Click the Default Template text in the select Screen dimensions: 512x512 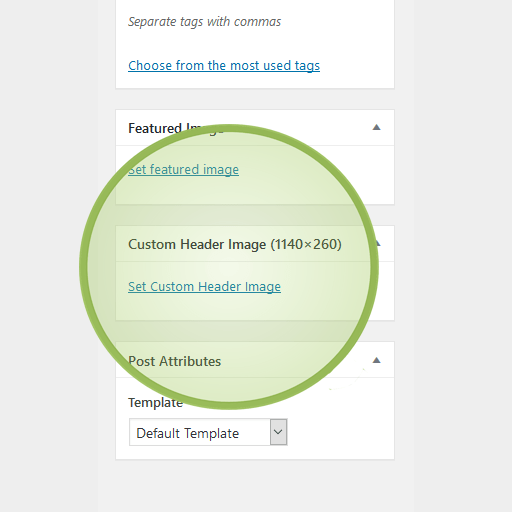[187, 433]
